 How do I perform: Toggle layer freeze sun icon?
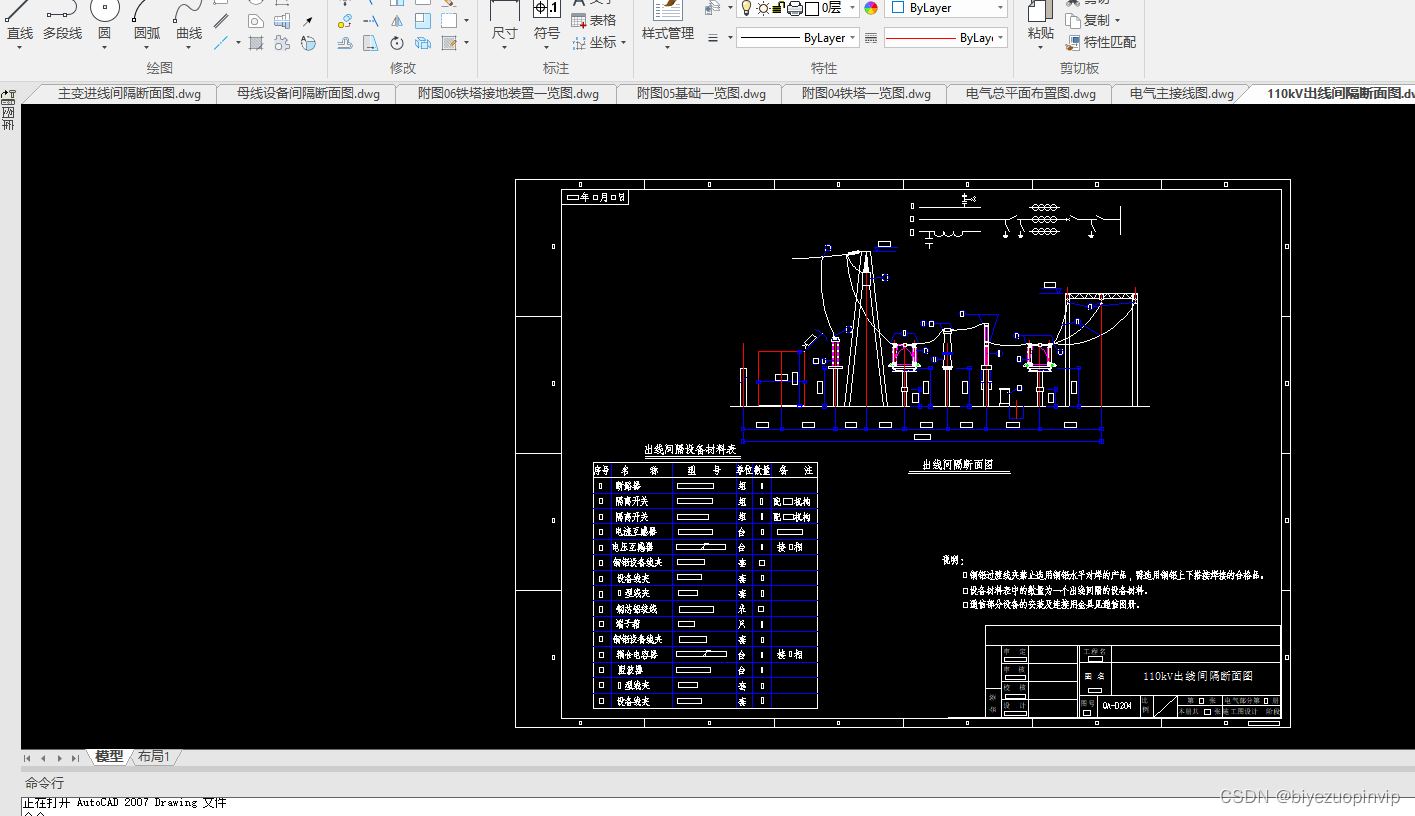(x=763, y=8)
